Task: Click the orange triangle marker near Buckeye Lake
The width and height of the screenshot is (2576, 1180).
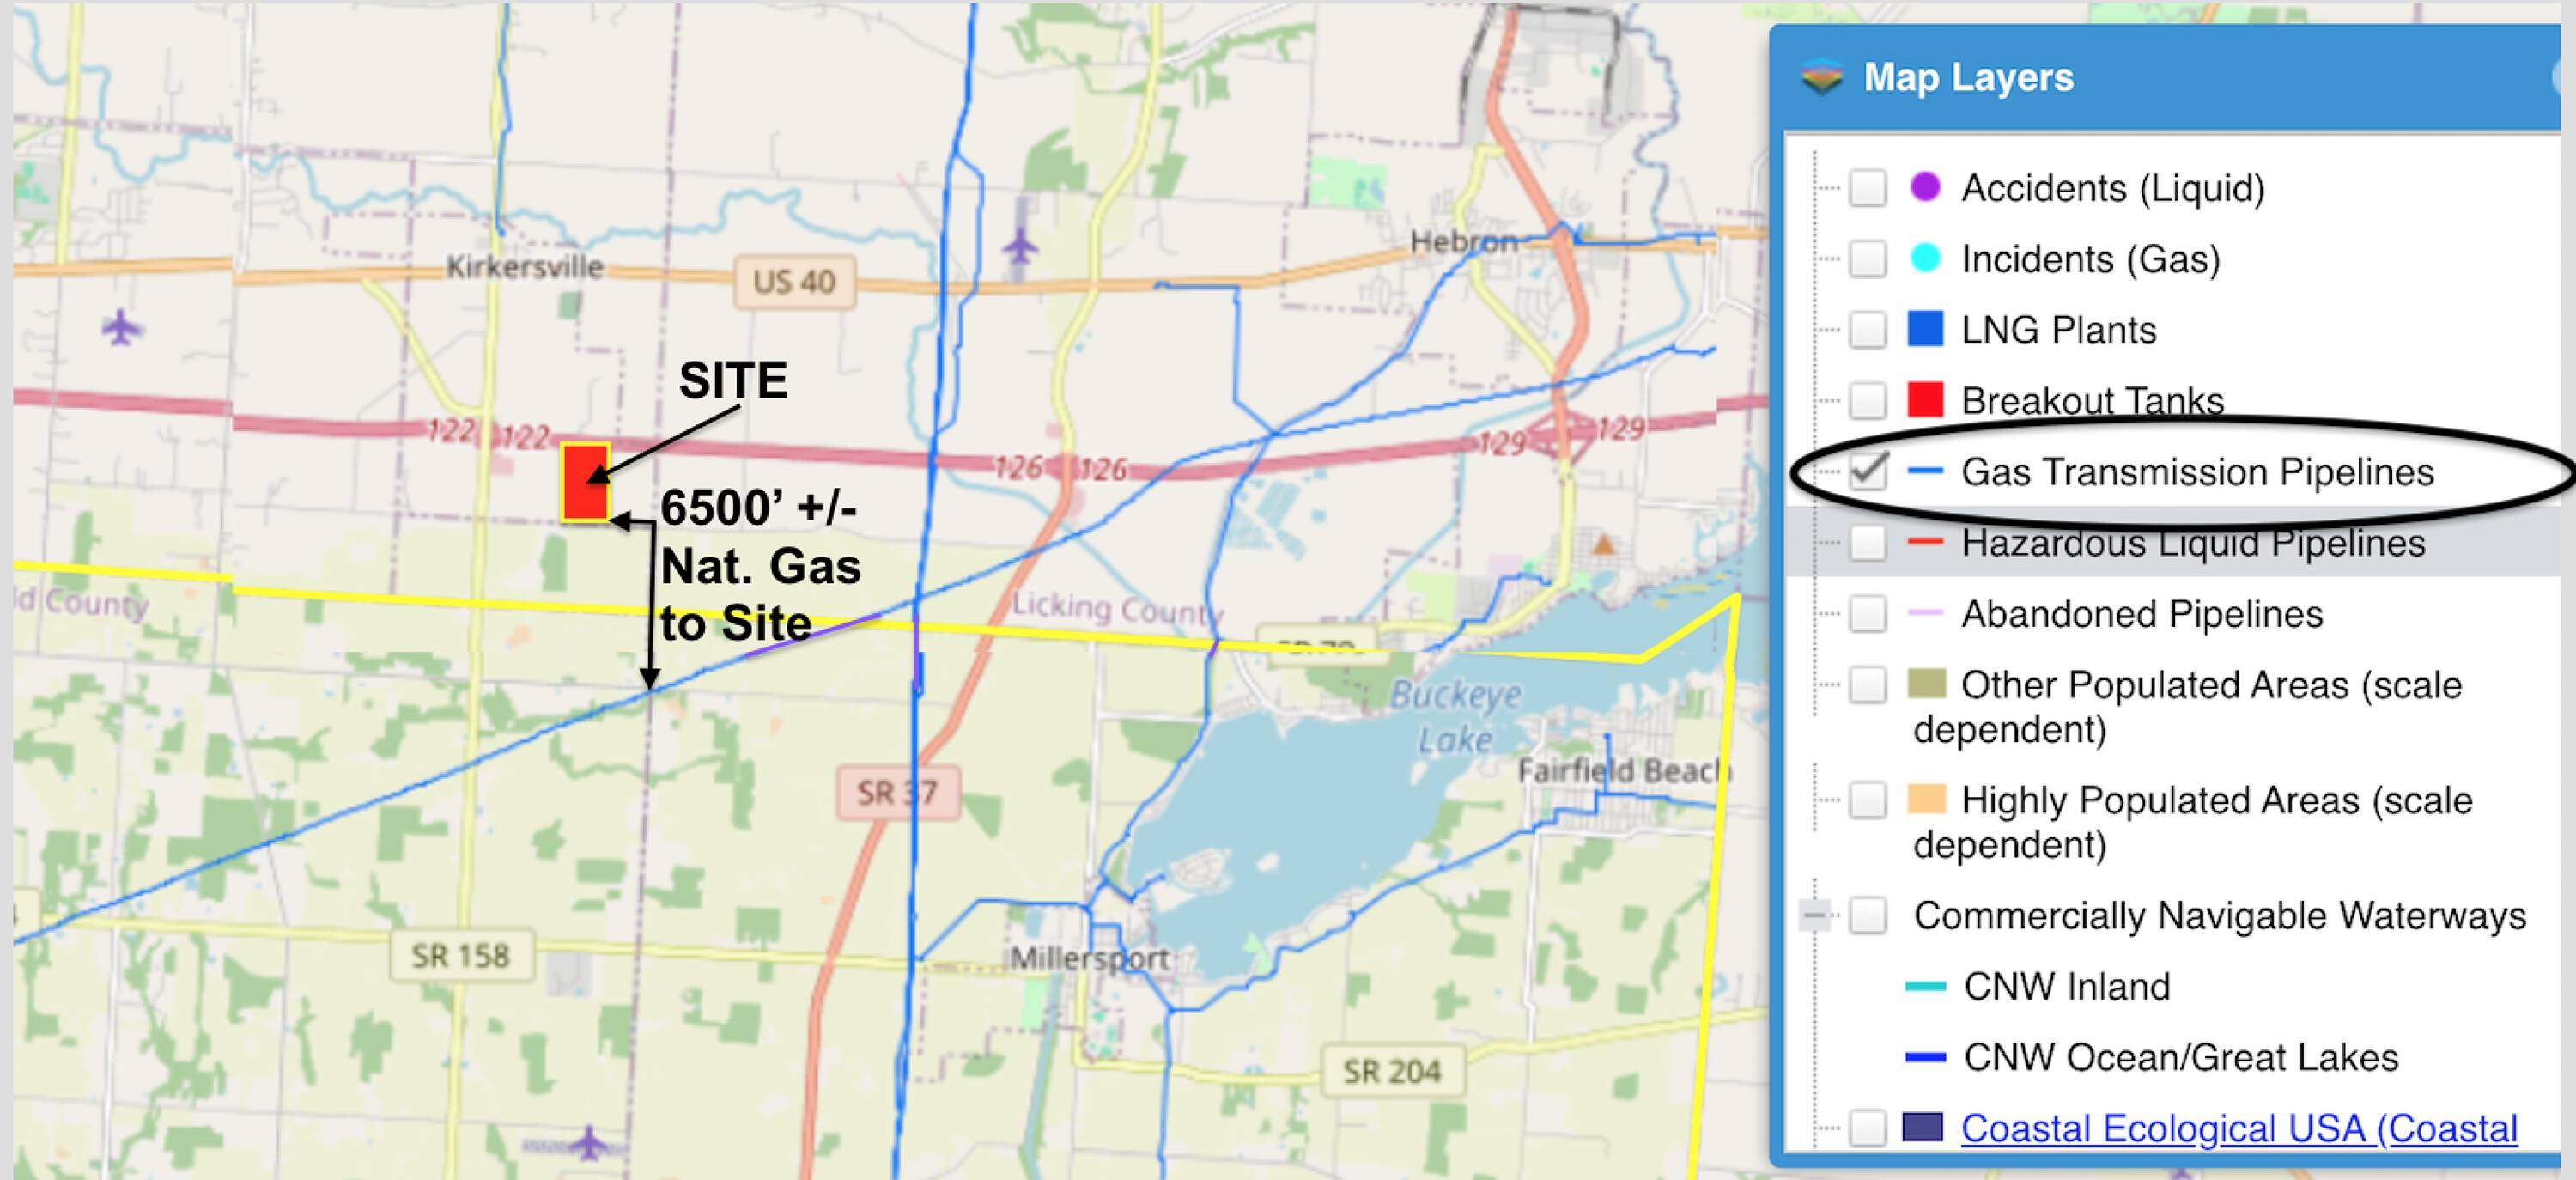Action: point(1603,545)
